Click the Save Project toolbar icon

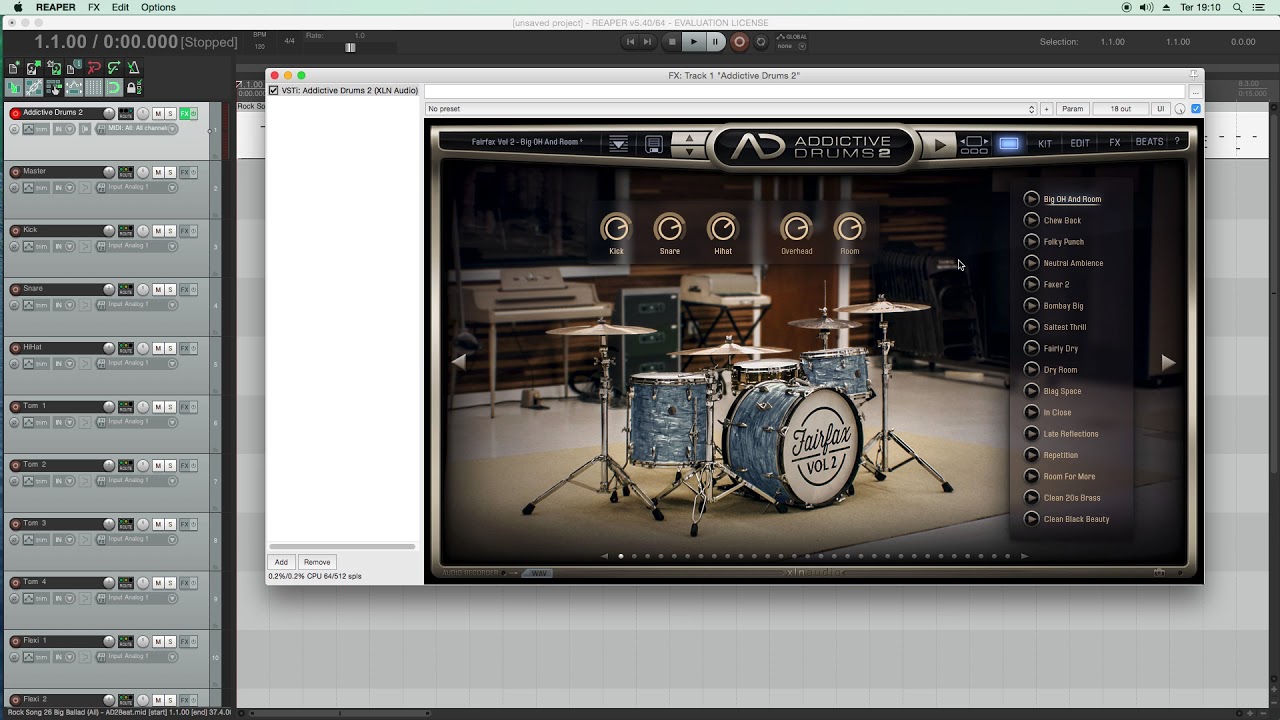54,68
